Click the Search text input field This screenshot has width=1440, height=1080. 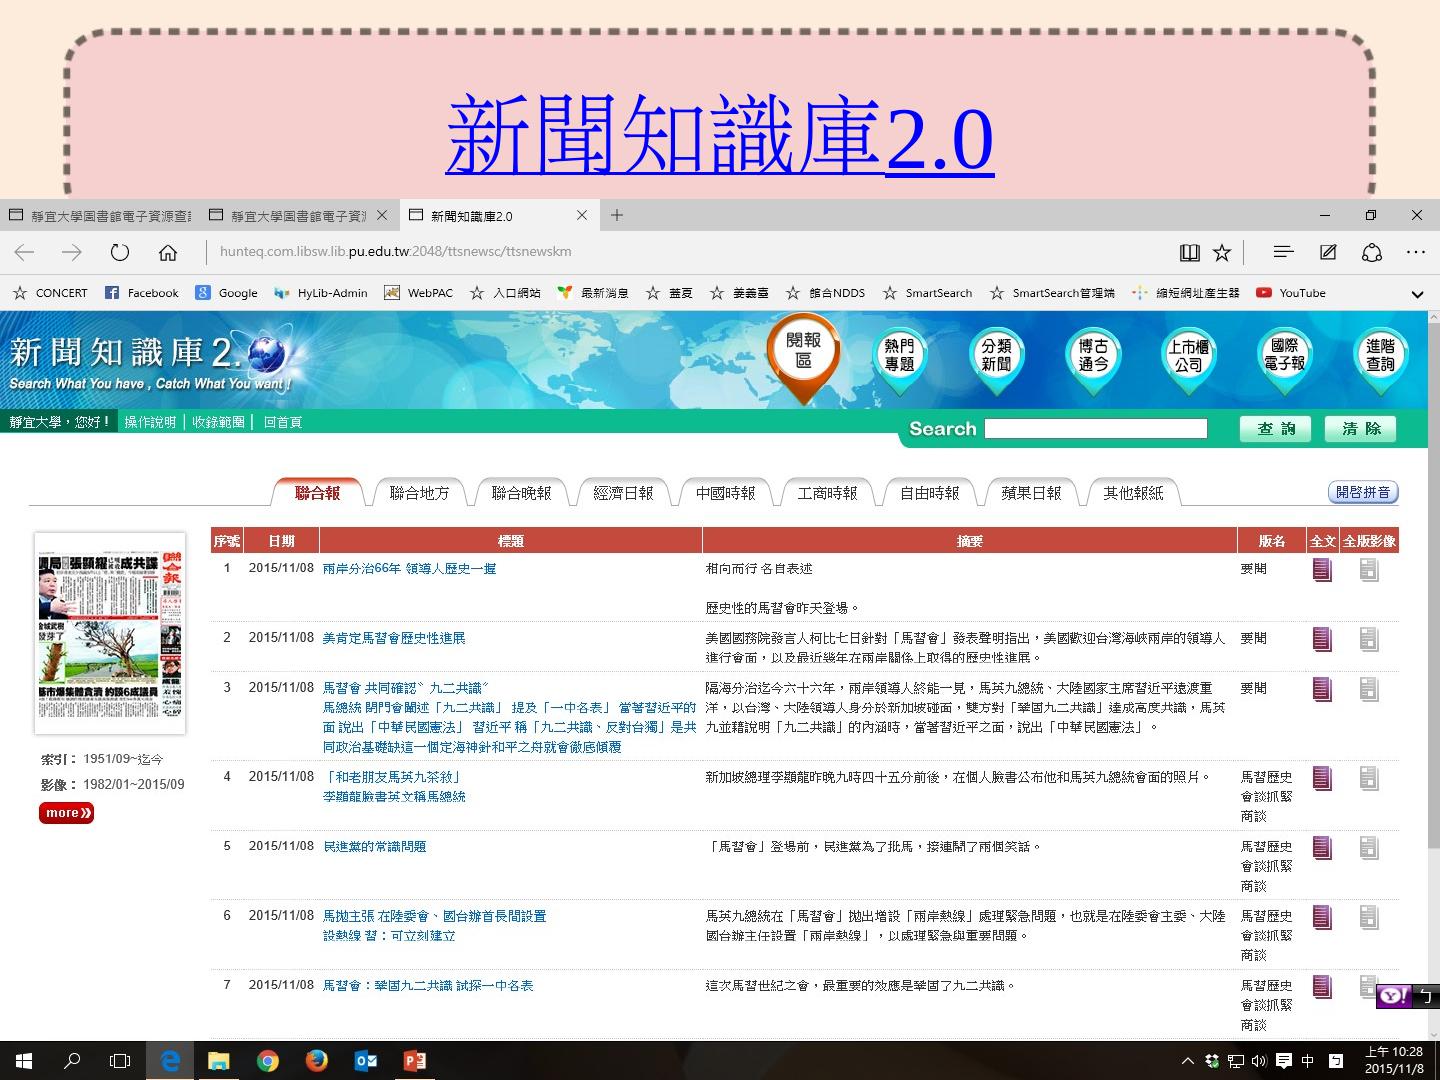pos(1095,429)
